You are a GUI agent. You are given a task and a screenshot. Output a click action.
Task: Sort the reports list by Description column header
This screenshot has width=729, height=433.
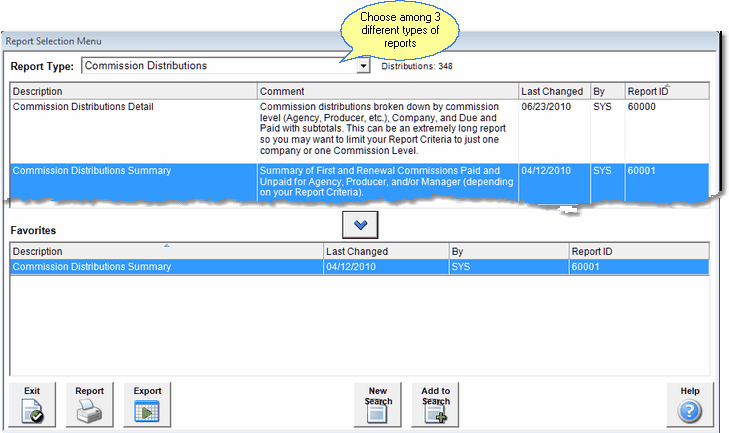click(x=133, y=91)
